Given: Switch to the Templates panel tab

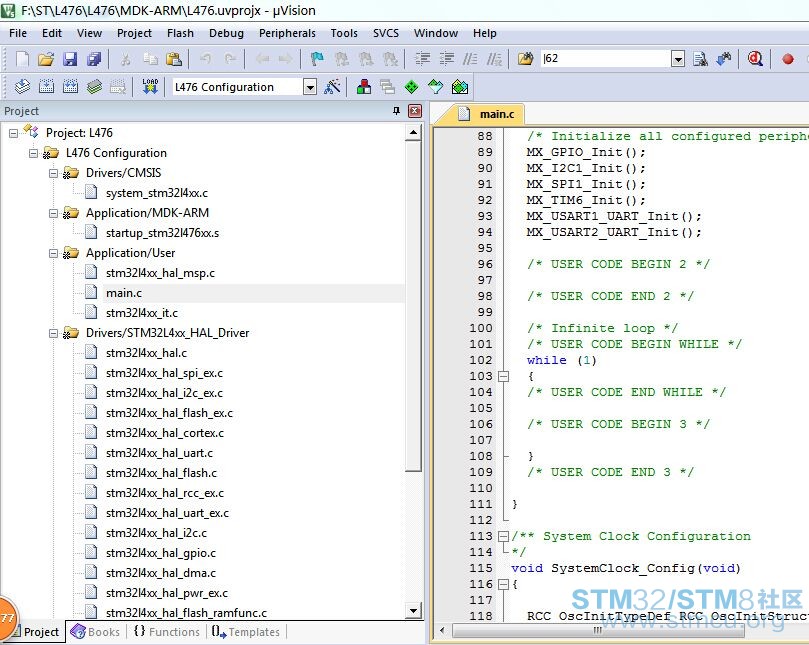Looking at the screenshot, I should pos(246,632).
